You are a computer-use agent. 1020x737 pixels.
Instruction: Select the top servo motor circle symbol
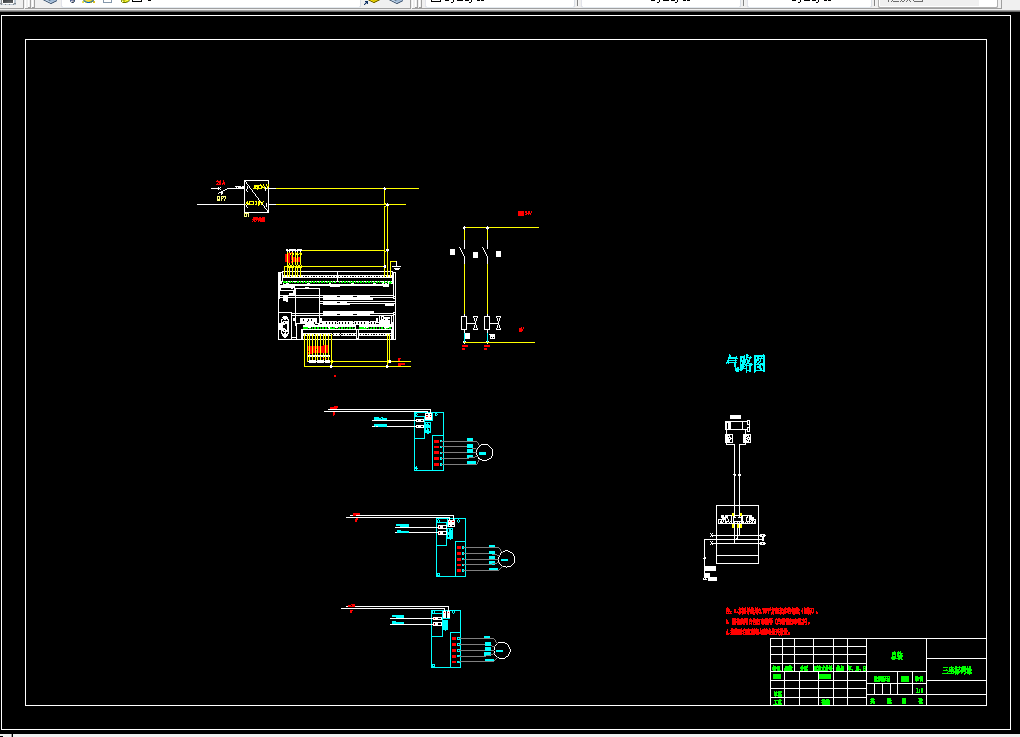click(485, 452)
